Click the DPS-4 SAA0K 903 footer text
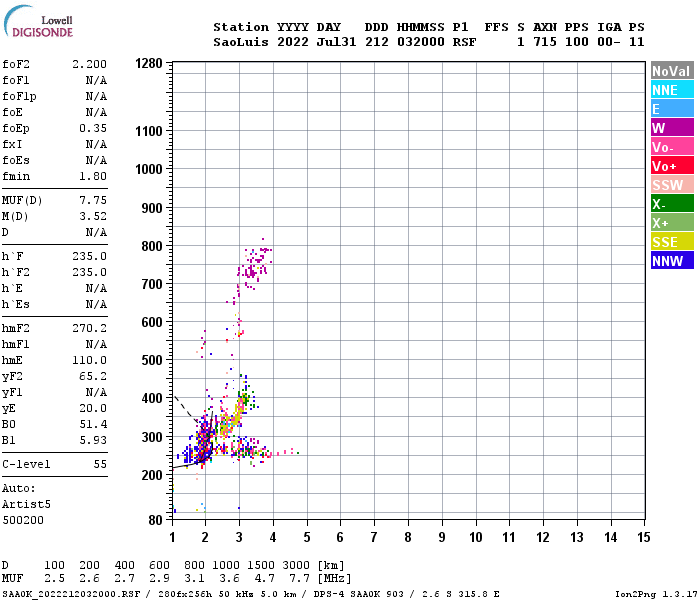This screenshot has width=700, height=600. click(x=362, y=594)
